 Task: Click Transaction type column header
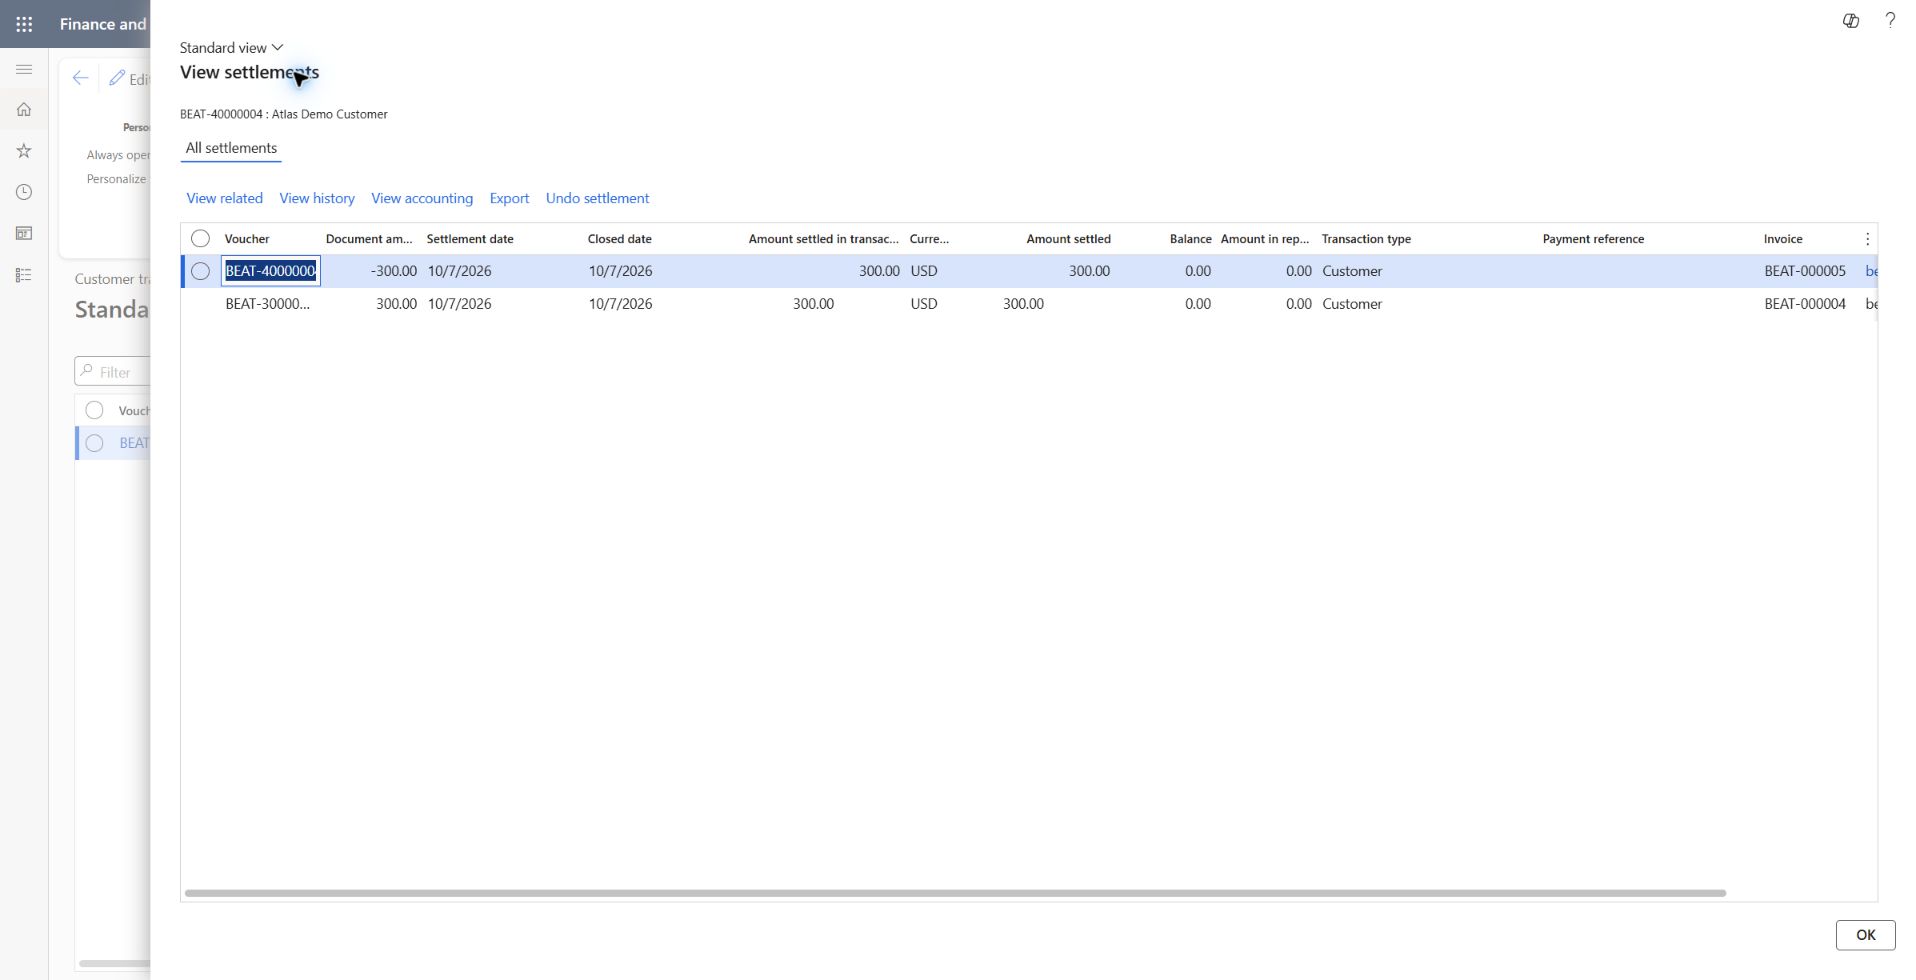1366,239
